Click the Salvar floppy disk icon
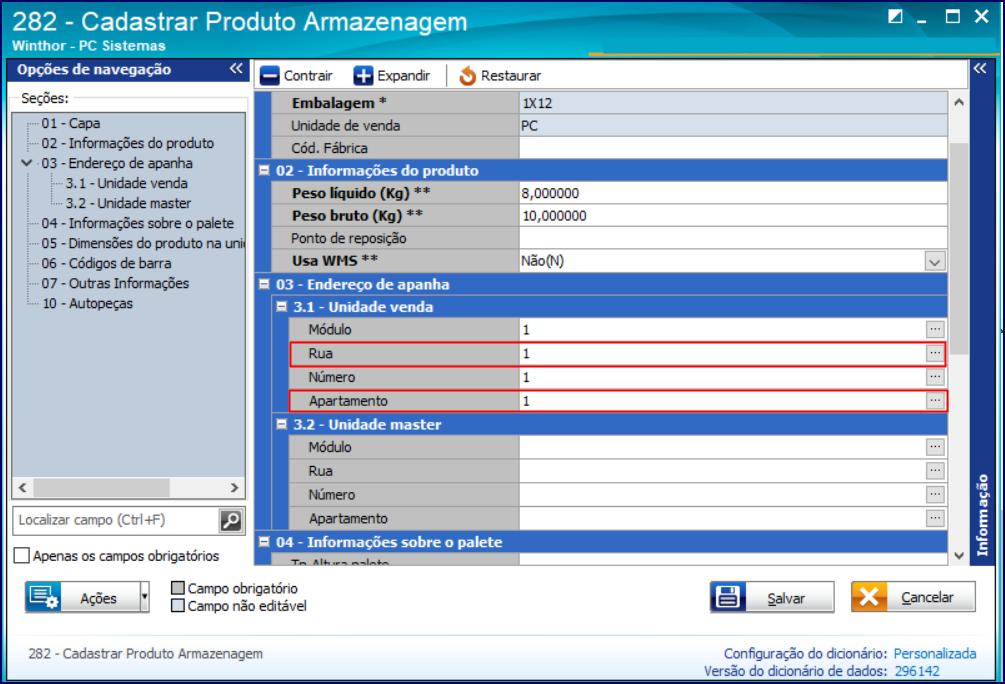Screen dimensions: 1005x684 tap(728, 597)
